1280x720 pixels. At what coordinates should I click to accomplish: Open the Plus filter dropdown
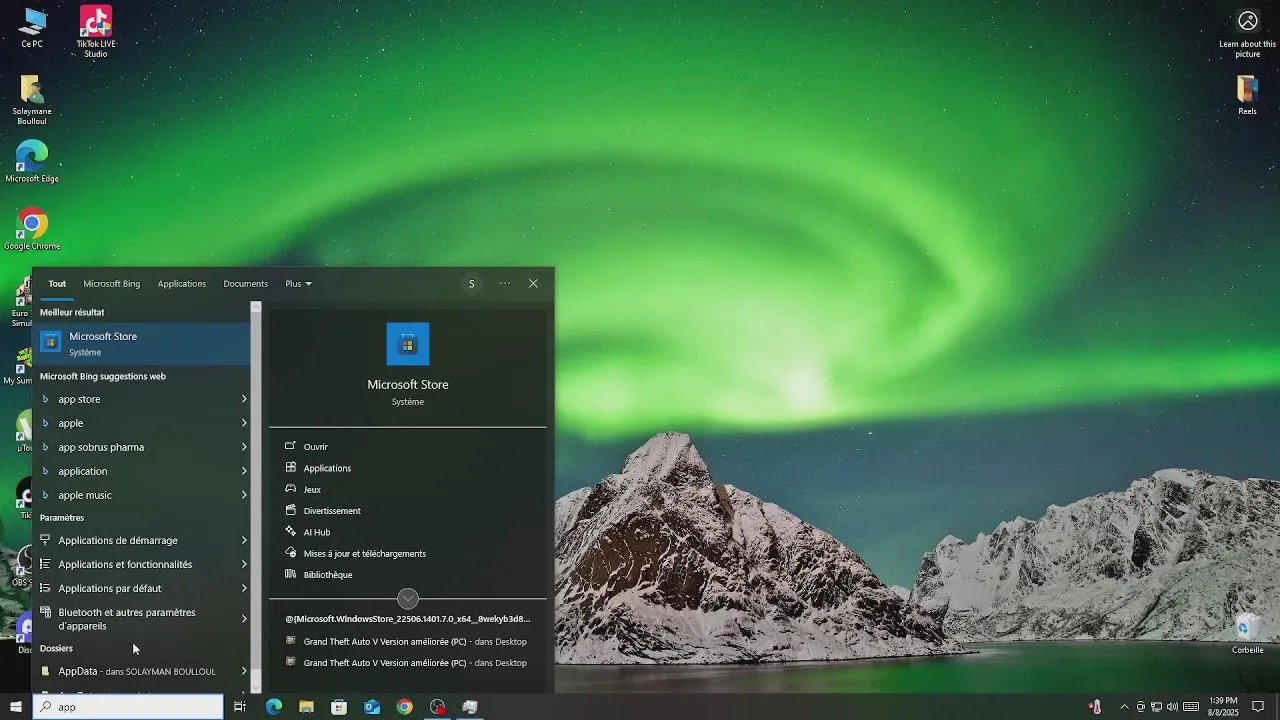click(298, 284)
